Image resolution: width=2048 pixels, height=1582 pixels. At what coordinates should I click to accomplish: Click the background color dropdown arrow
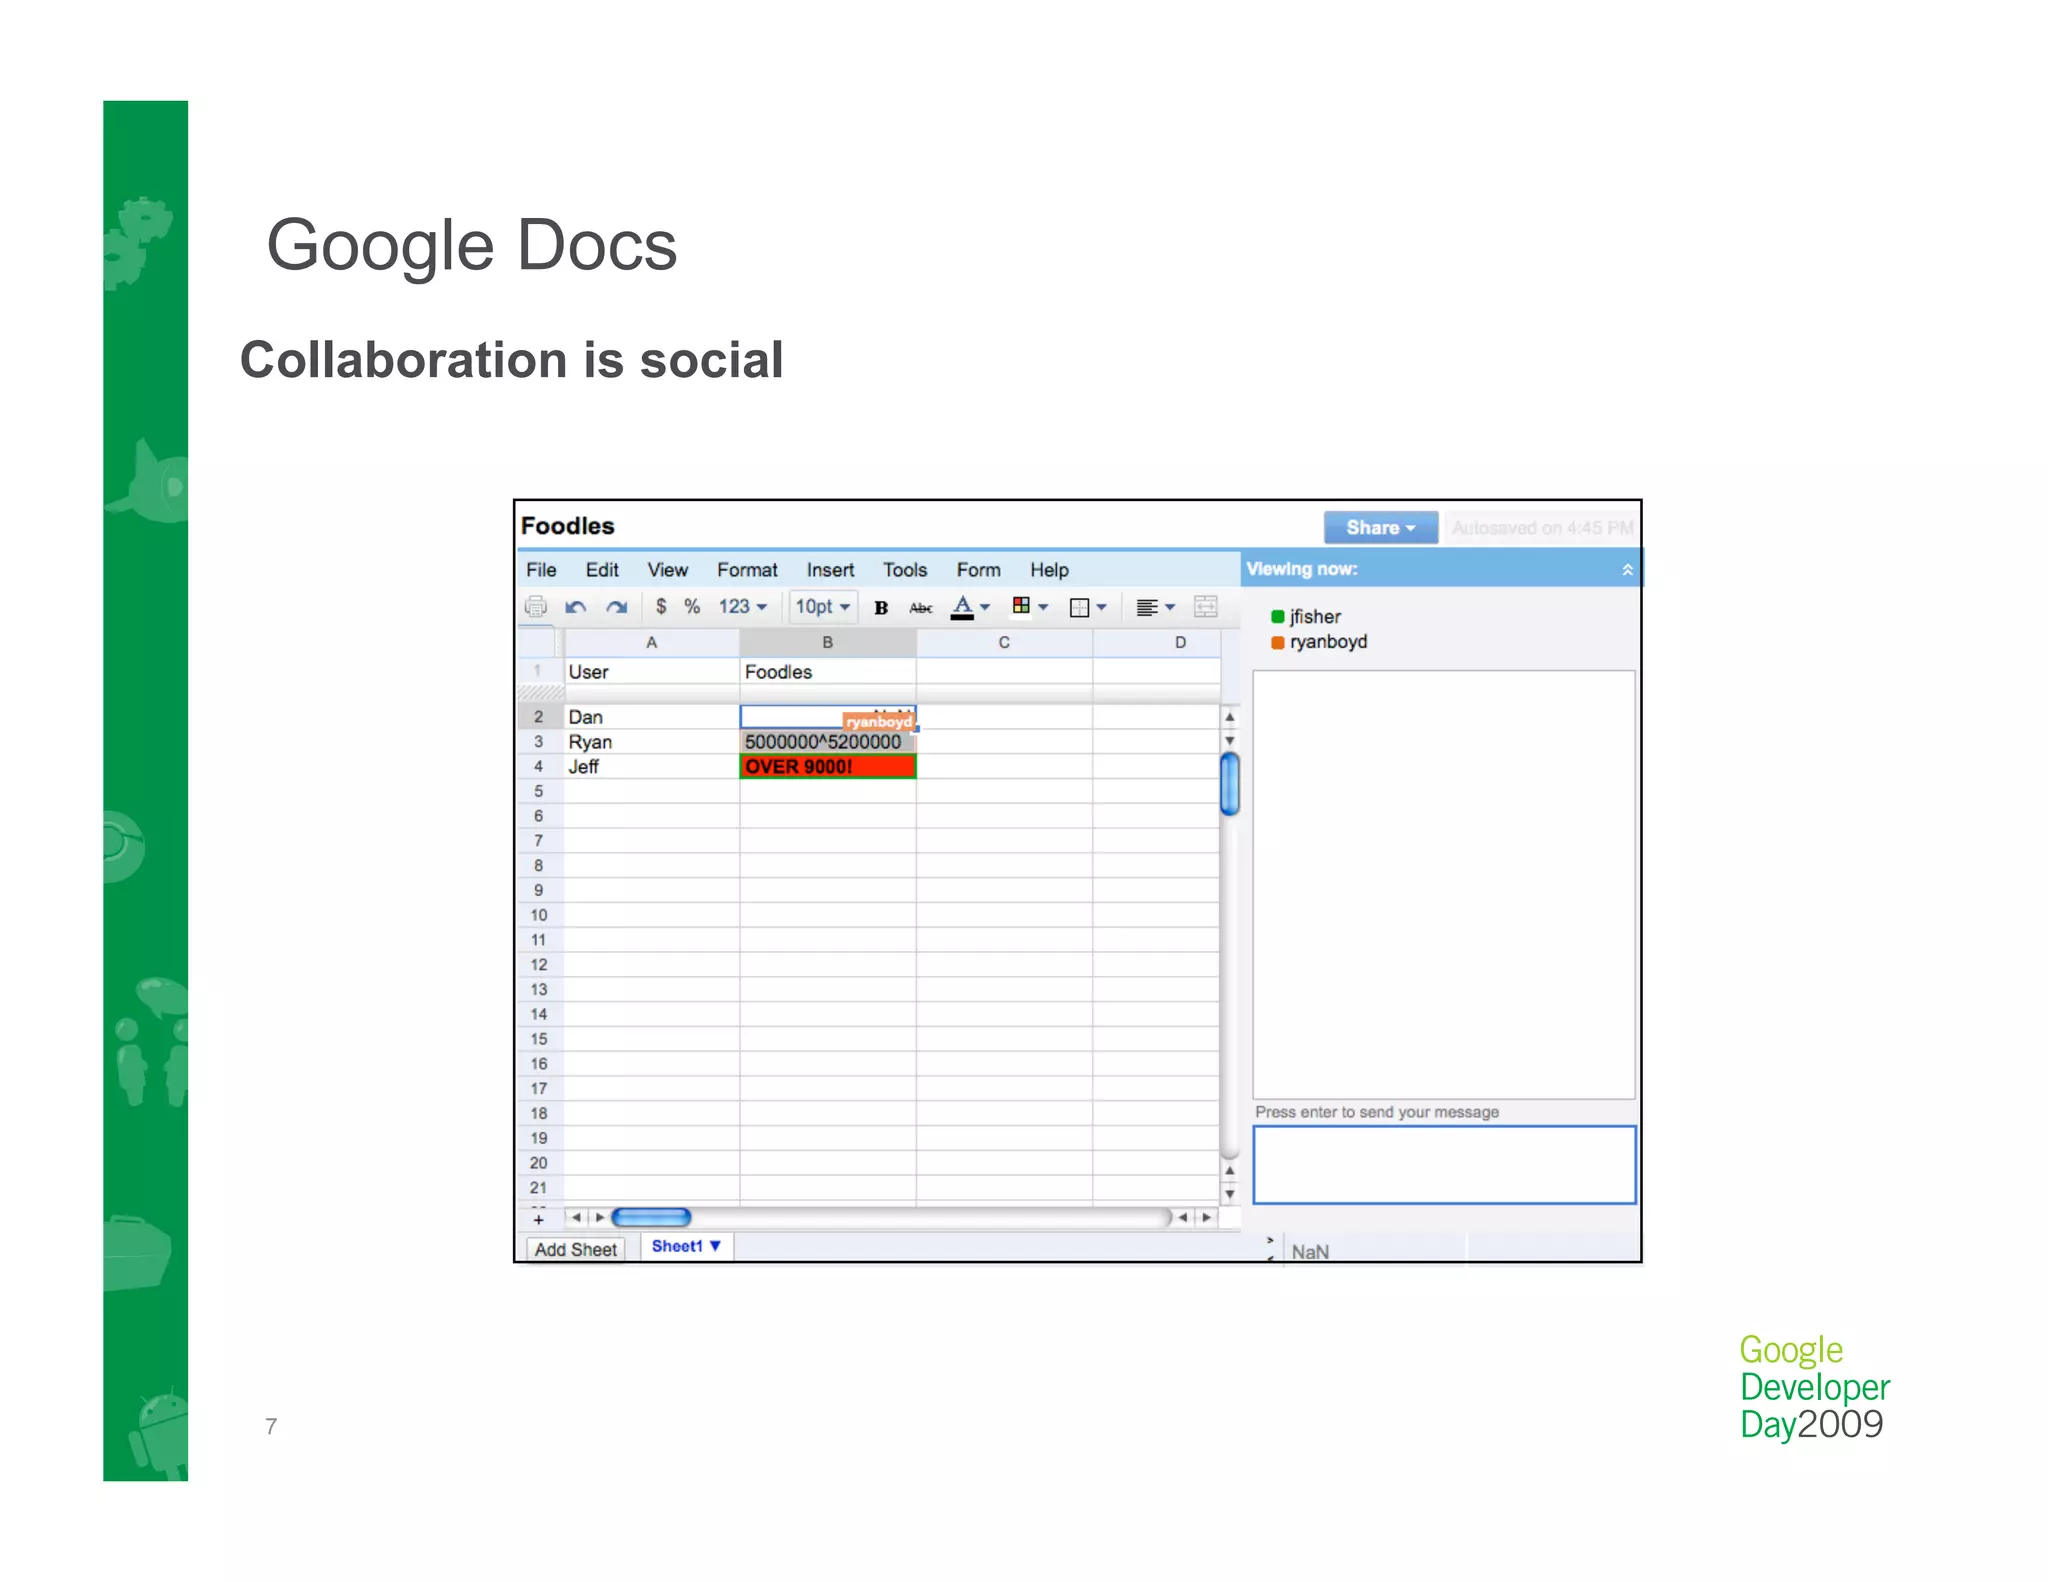tap(1043, 607)
